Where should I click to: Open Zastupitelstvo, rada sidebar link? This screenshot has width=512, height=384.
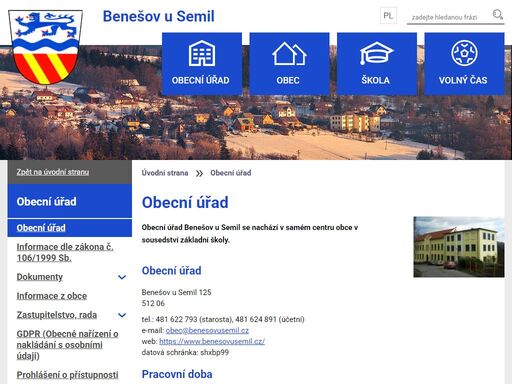[57, 315]
